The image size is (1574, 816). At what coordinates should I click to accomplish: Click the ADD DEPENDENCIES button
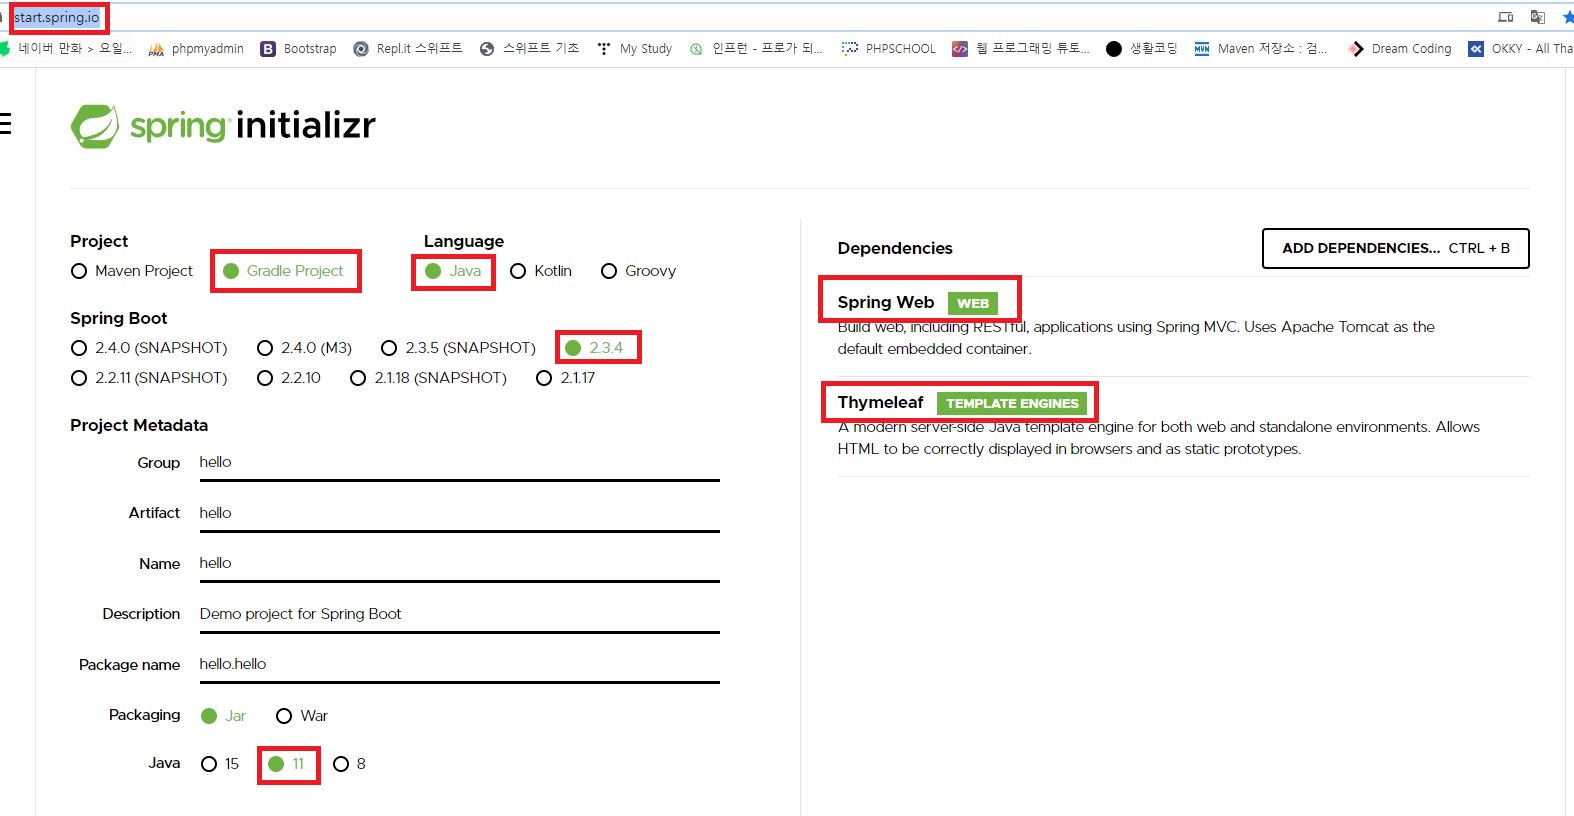tap(1396, 248)
